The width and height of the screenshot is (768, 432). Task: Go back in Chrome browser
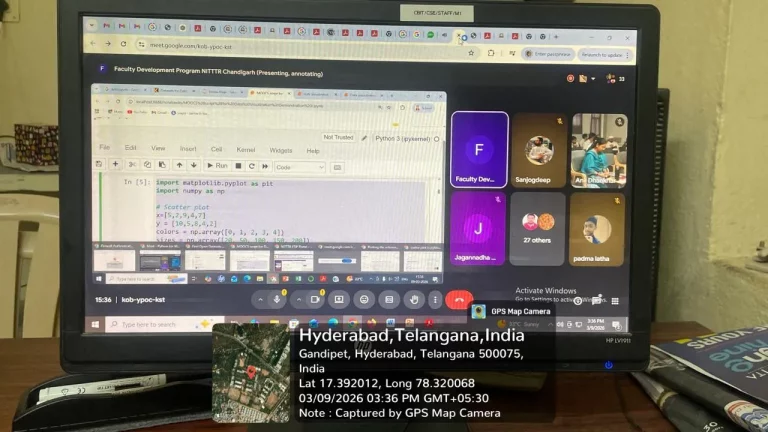pos(93,44)
